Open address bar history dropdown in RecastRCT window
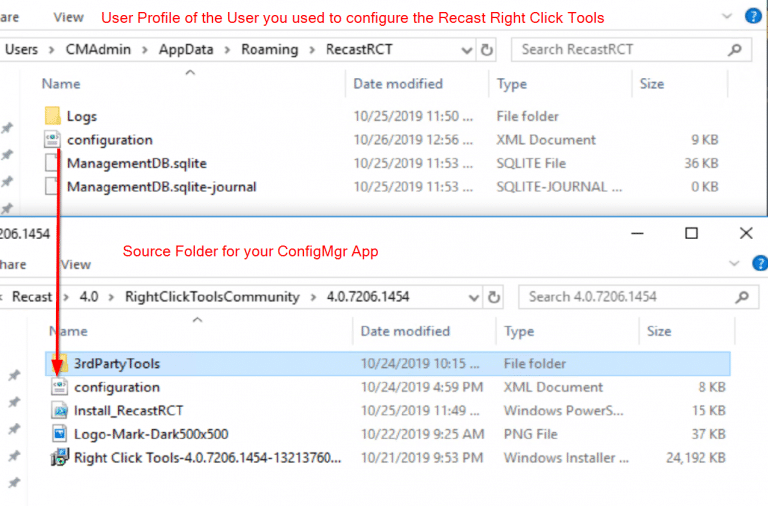The image size is (768, 506). 464,49
